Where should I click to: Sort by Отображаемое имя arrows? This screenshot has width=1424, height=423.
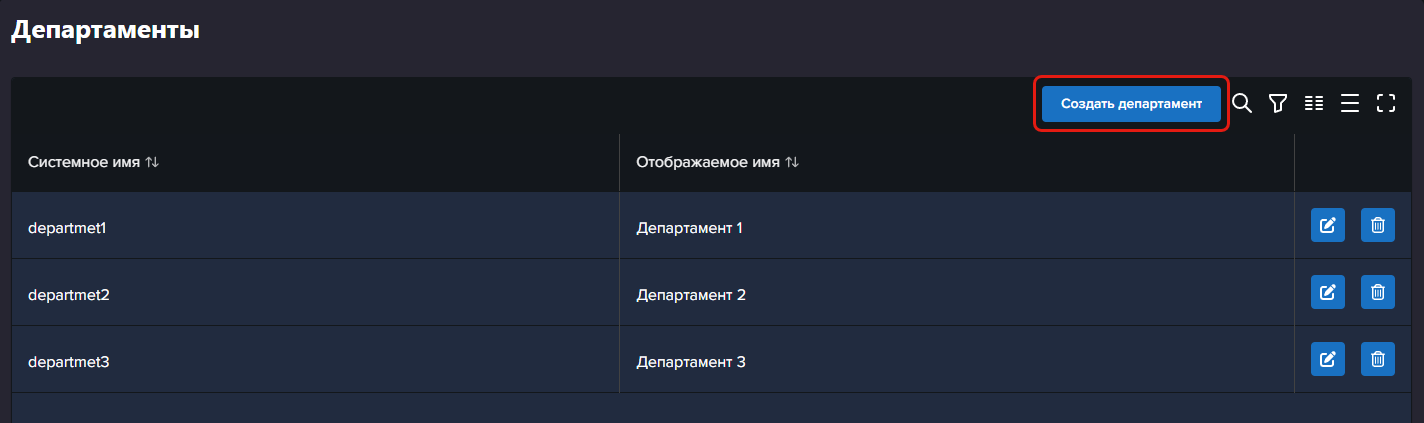click(x=792, y=161)
